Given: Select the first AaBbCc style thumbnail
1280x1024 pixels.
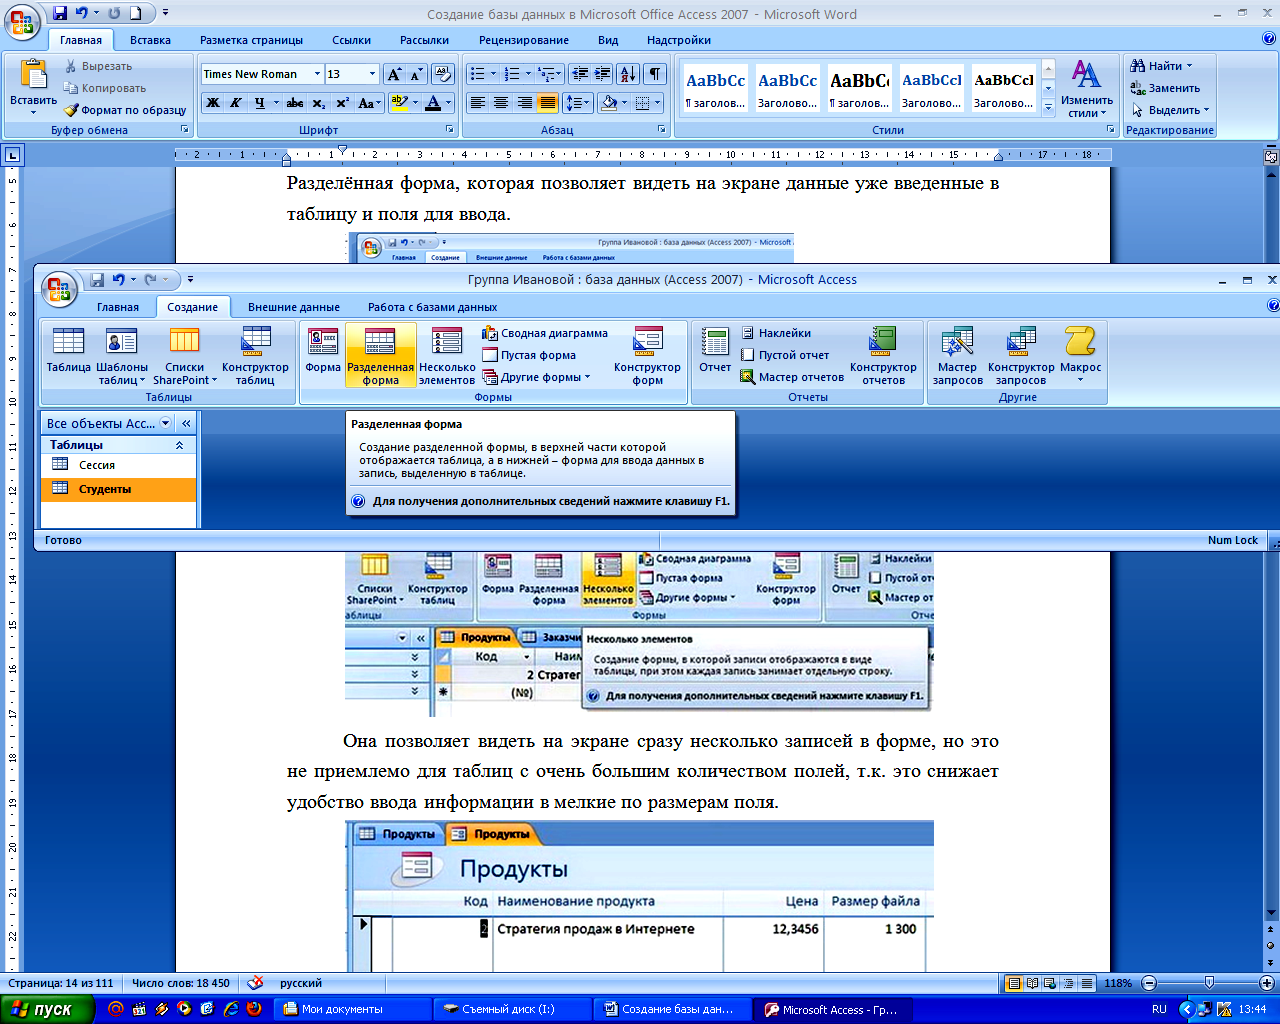Looking at the screenshot, I should (715, 87).
